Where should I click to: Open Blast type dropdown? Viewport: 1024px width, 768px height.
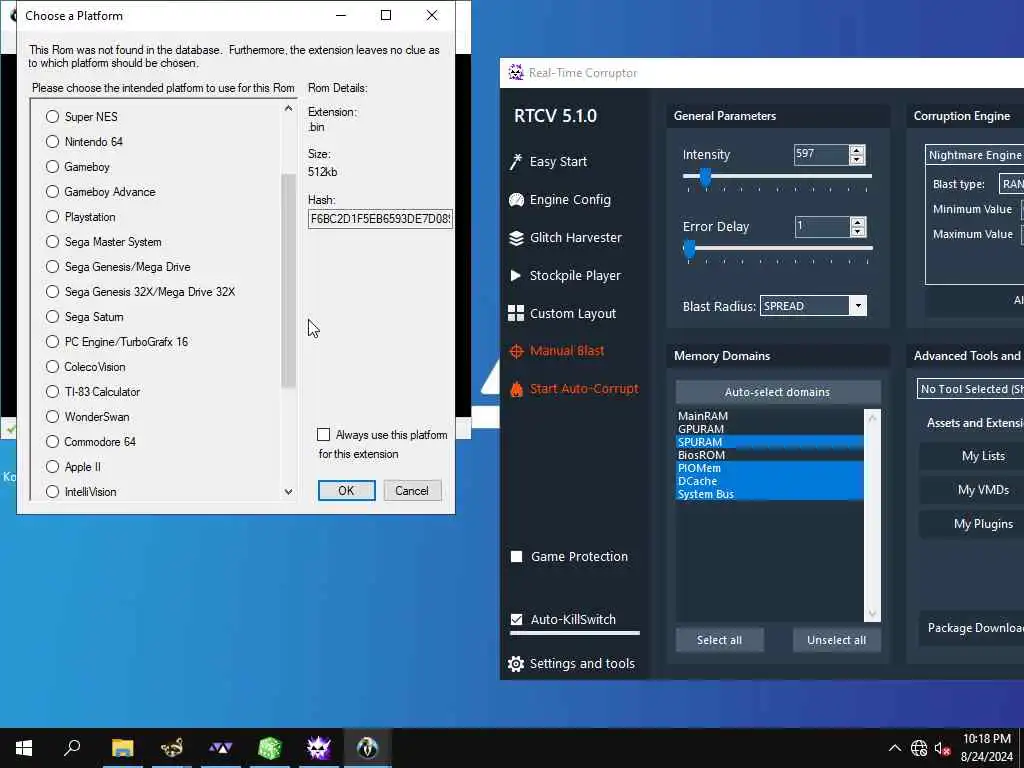pos(1012,184)
